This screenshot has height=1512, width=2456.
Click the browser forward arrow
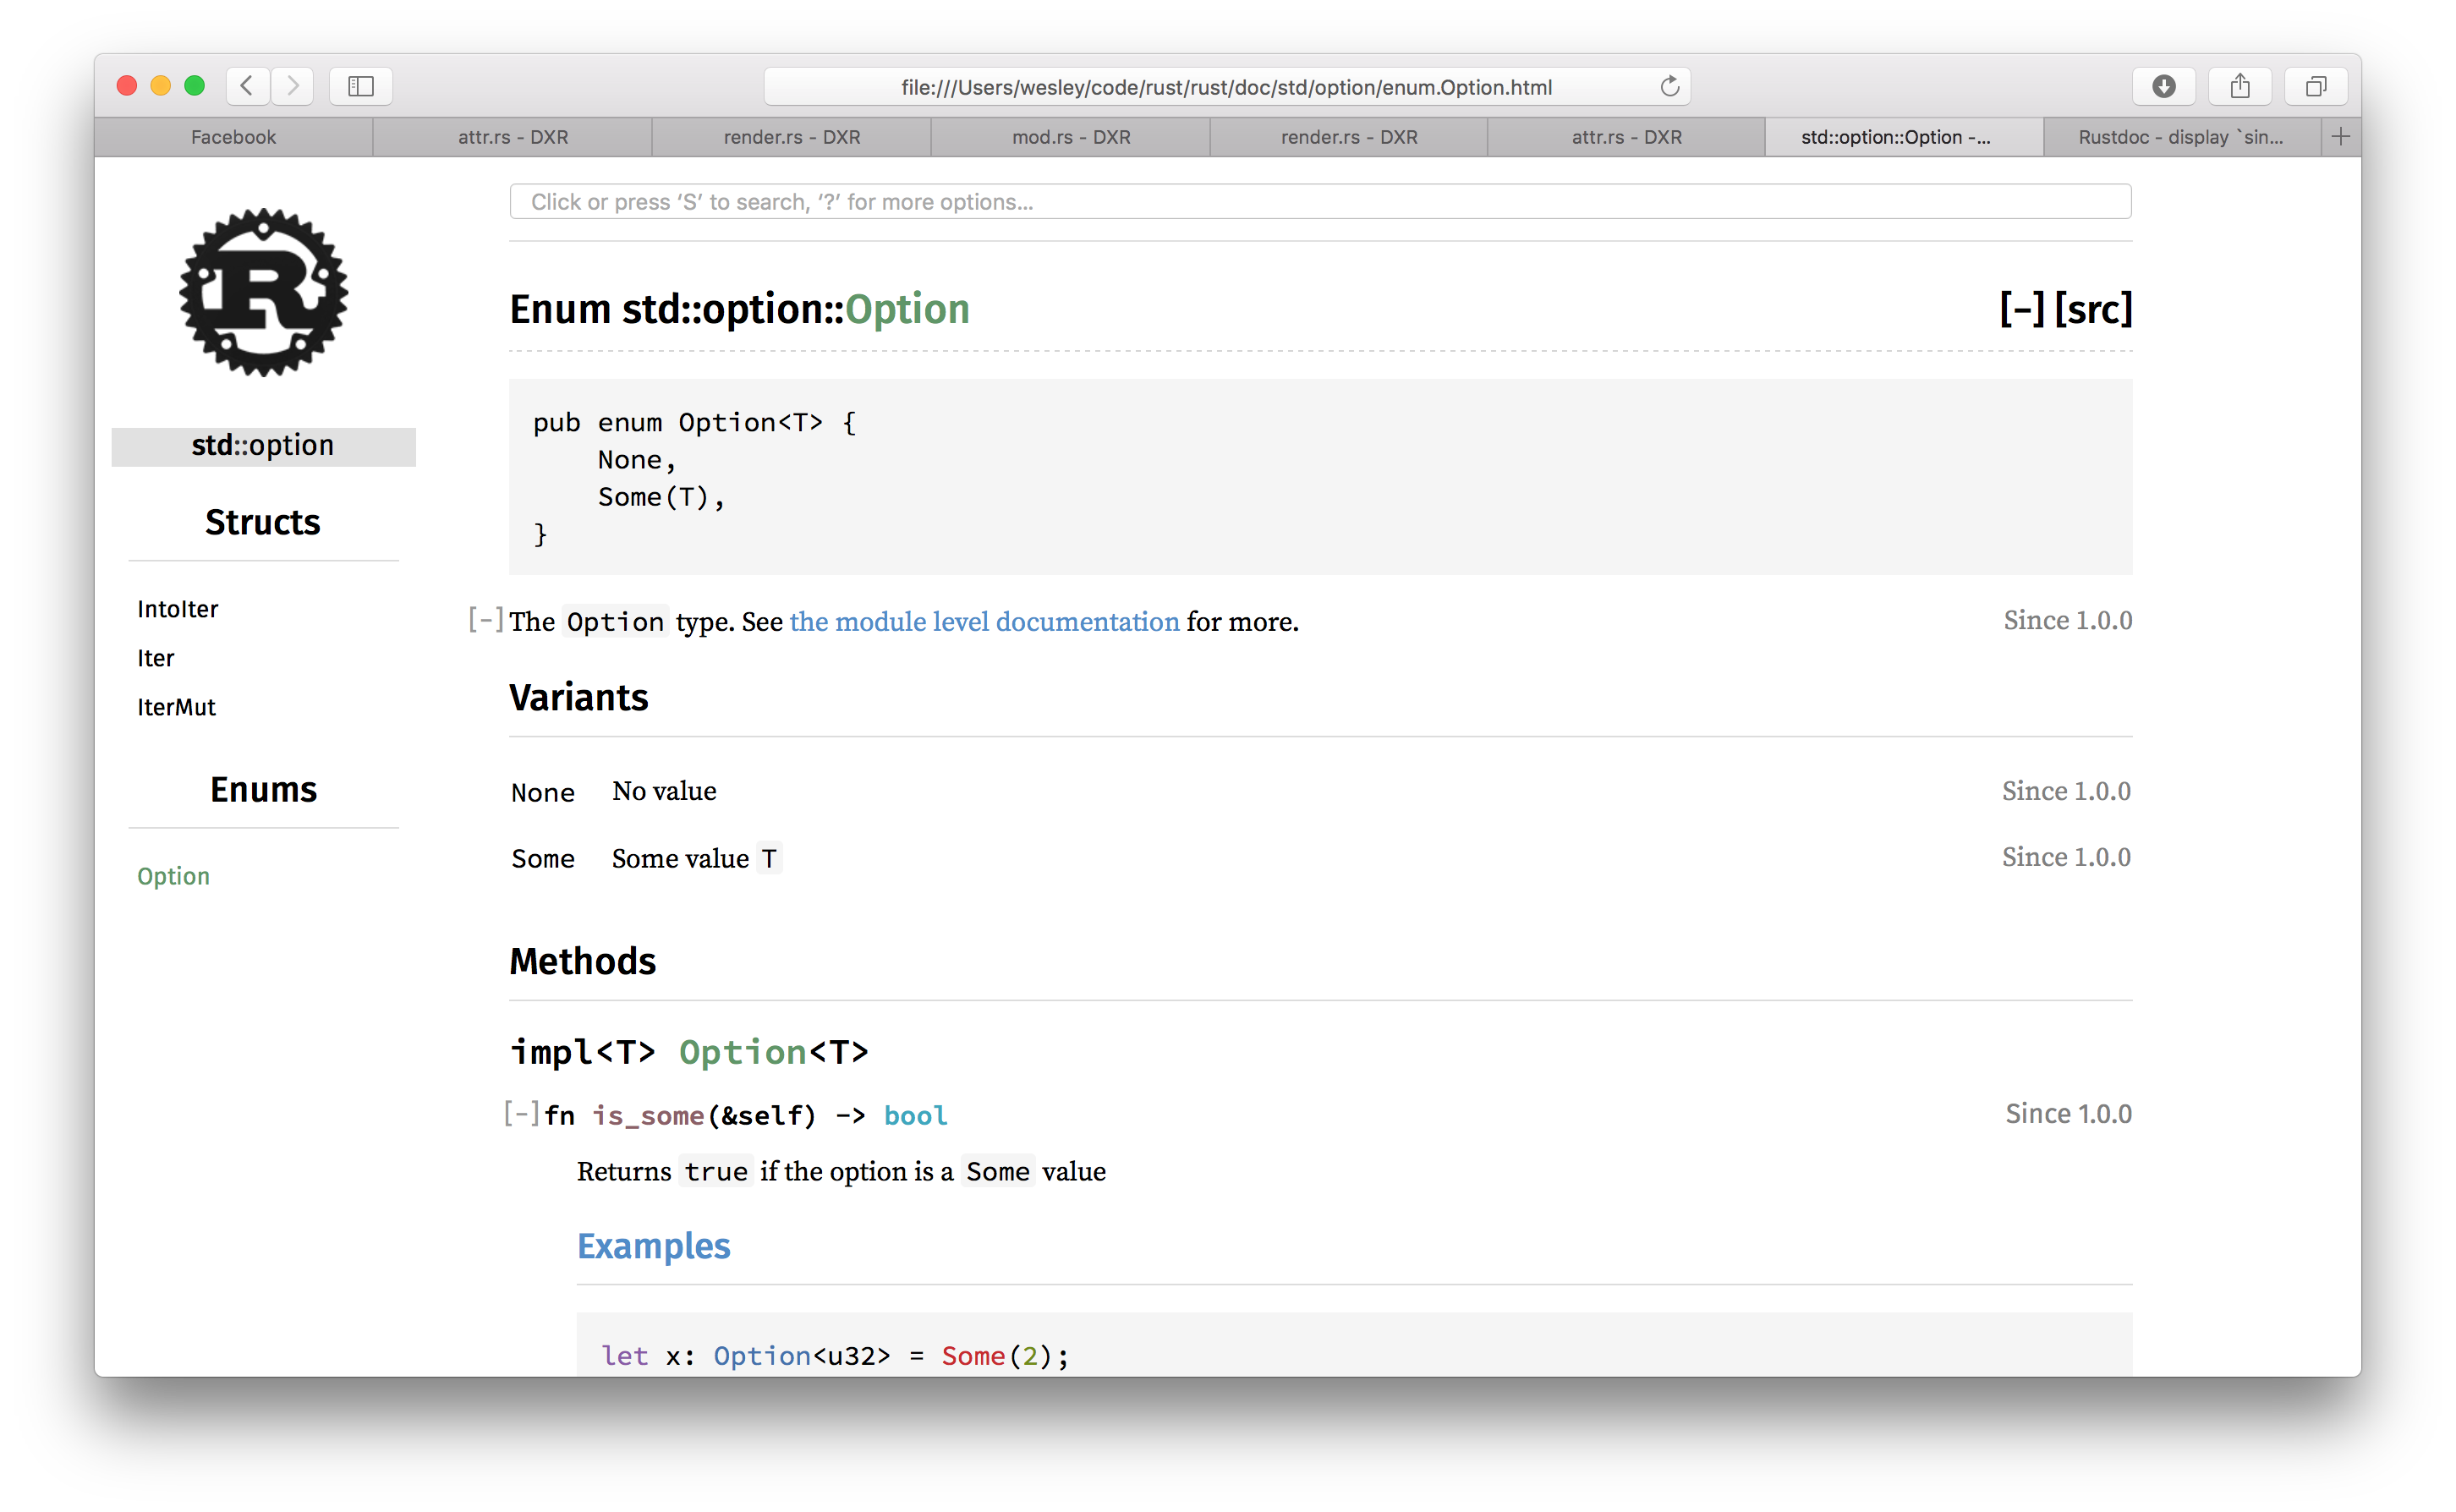pos(292,86)
